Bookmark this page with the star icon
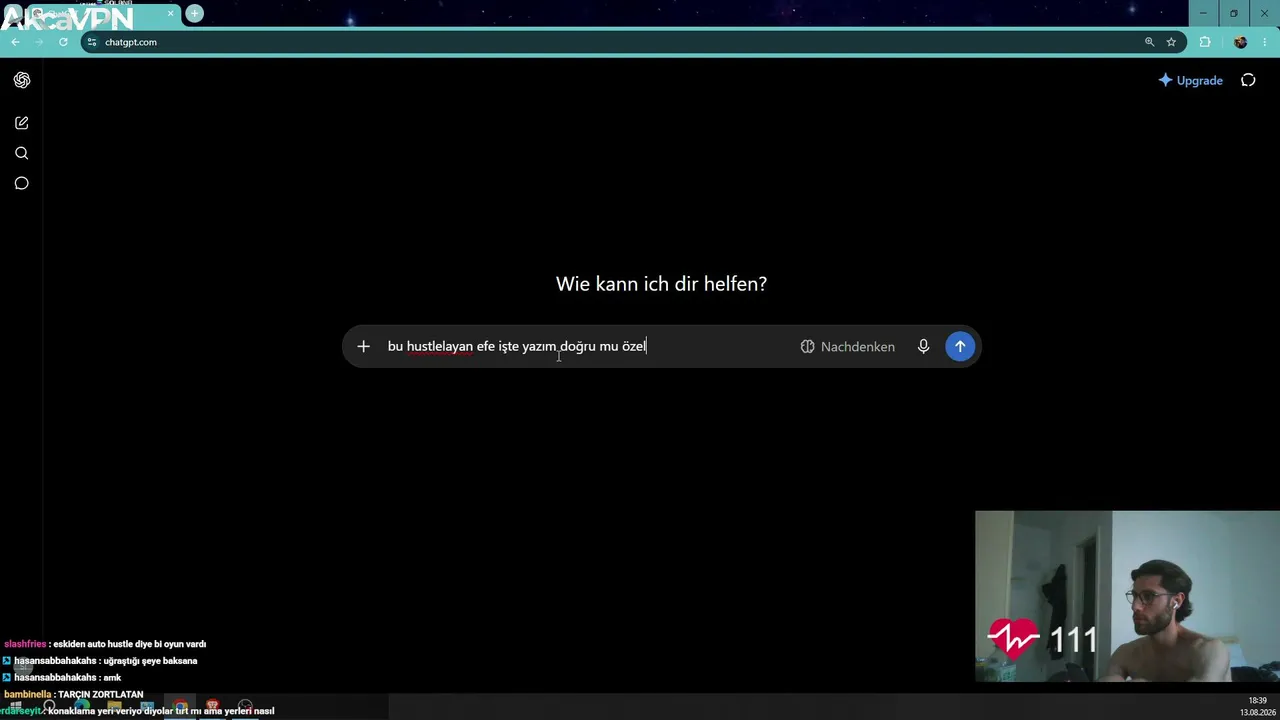 point(1171,42)
